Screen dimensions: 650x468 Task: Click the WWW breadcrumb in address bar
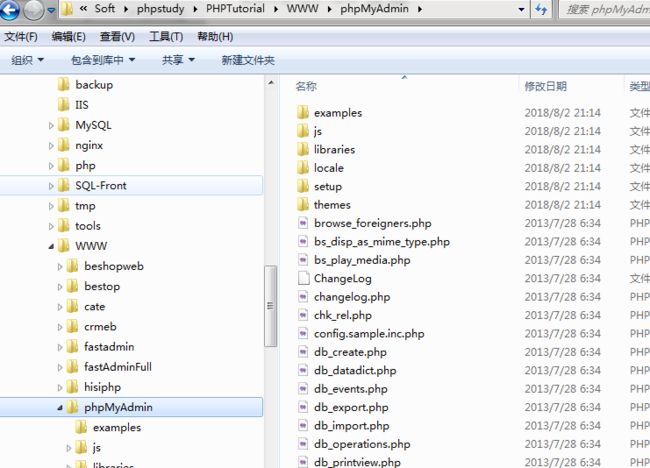coord(303,9)
